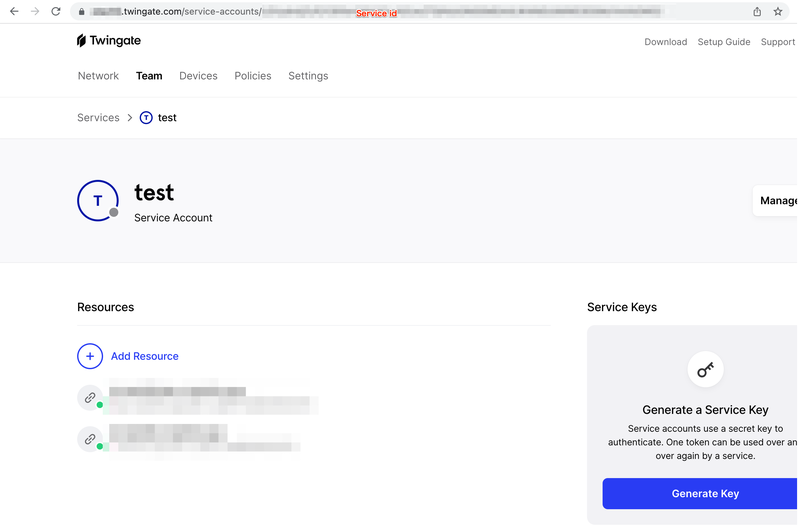Click the Resources section heading
Screen dimensions: 800x528
coord(106,307)
